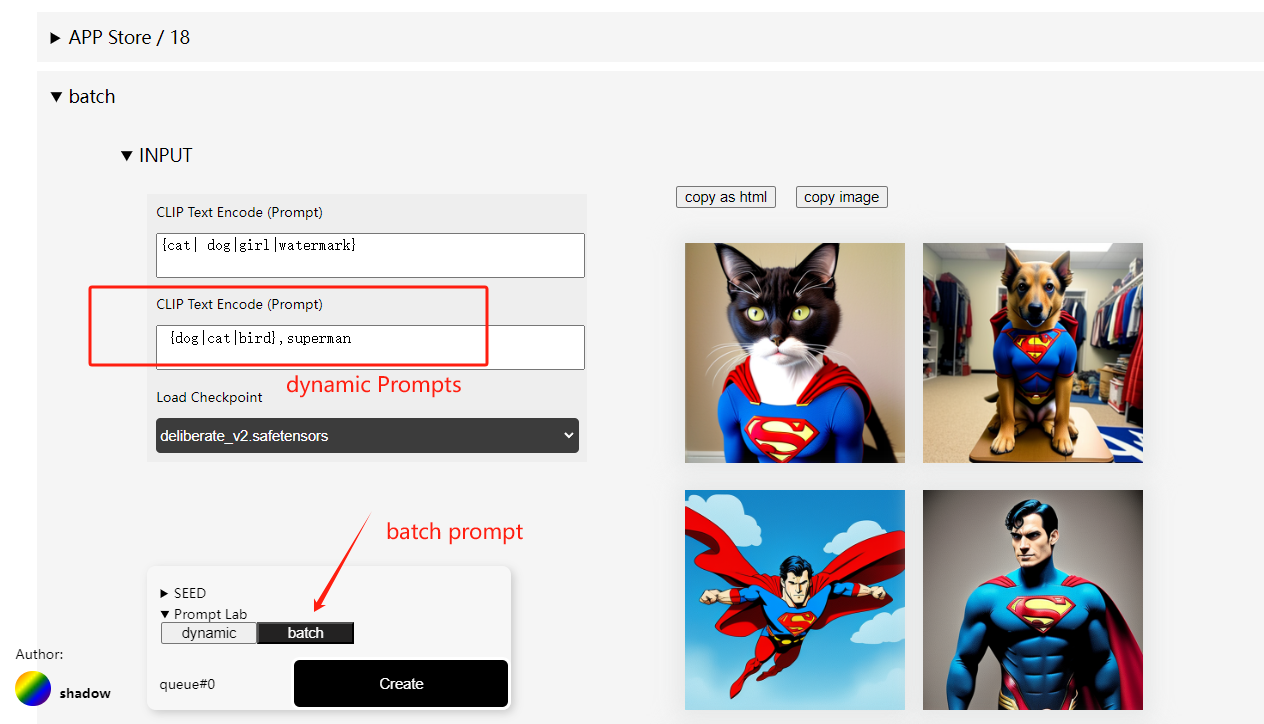Click the copy as html button

click(726, 197)
